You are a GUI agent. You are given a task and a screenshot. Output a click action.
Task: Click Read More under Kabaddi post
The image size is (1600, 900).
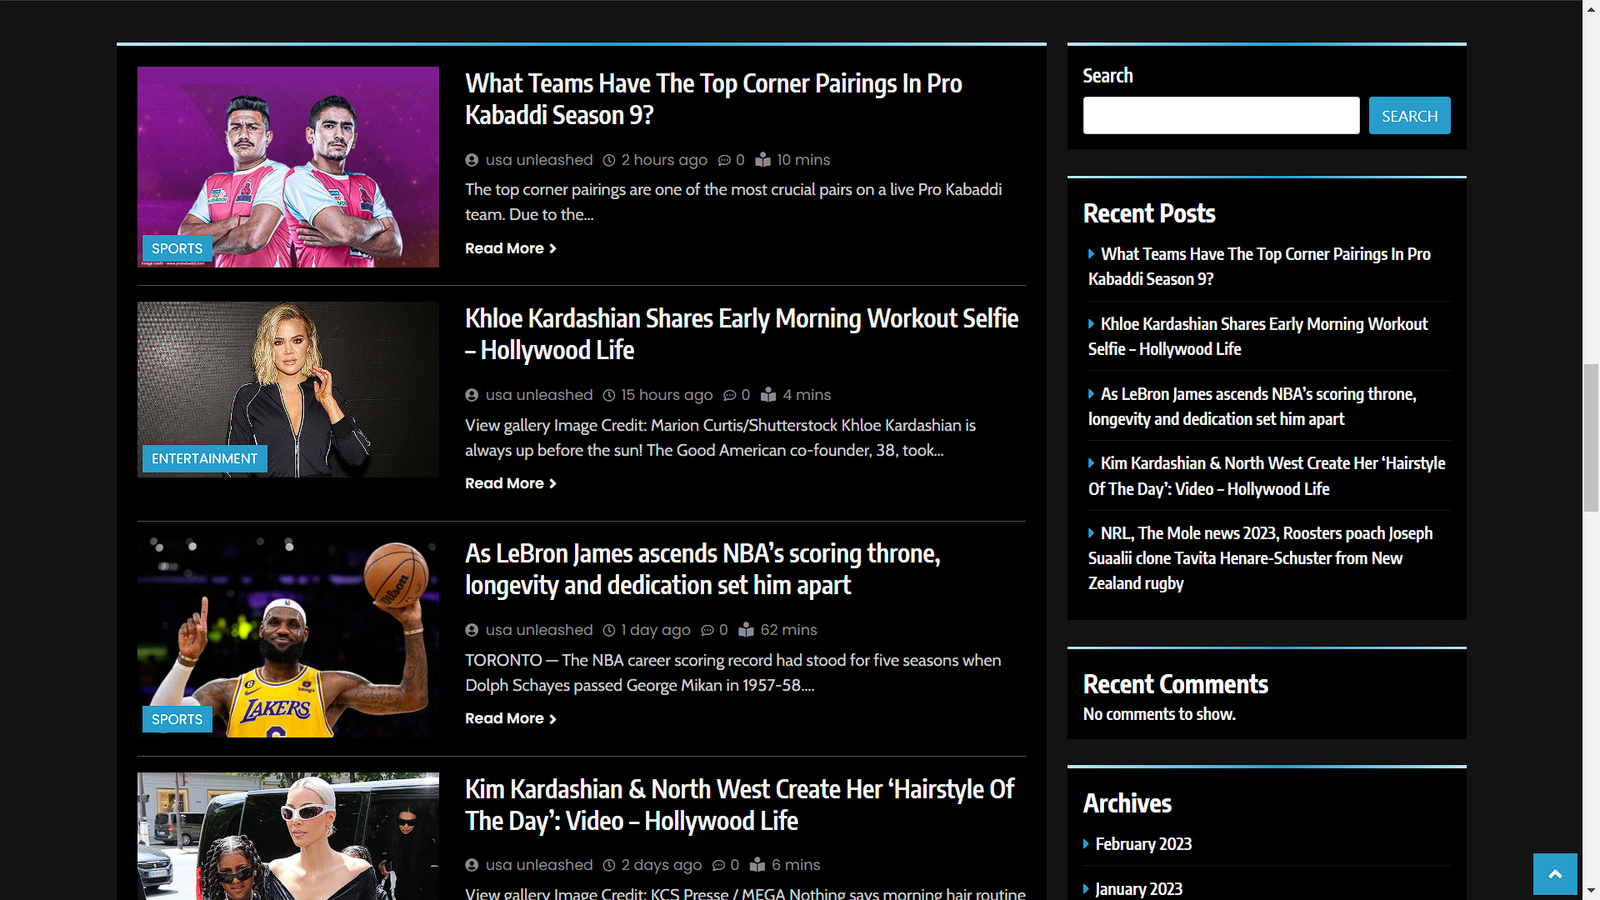tap(510, 248)
